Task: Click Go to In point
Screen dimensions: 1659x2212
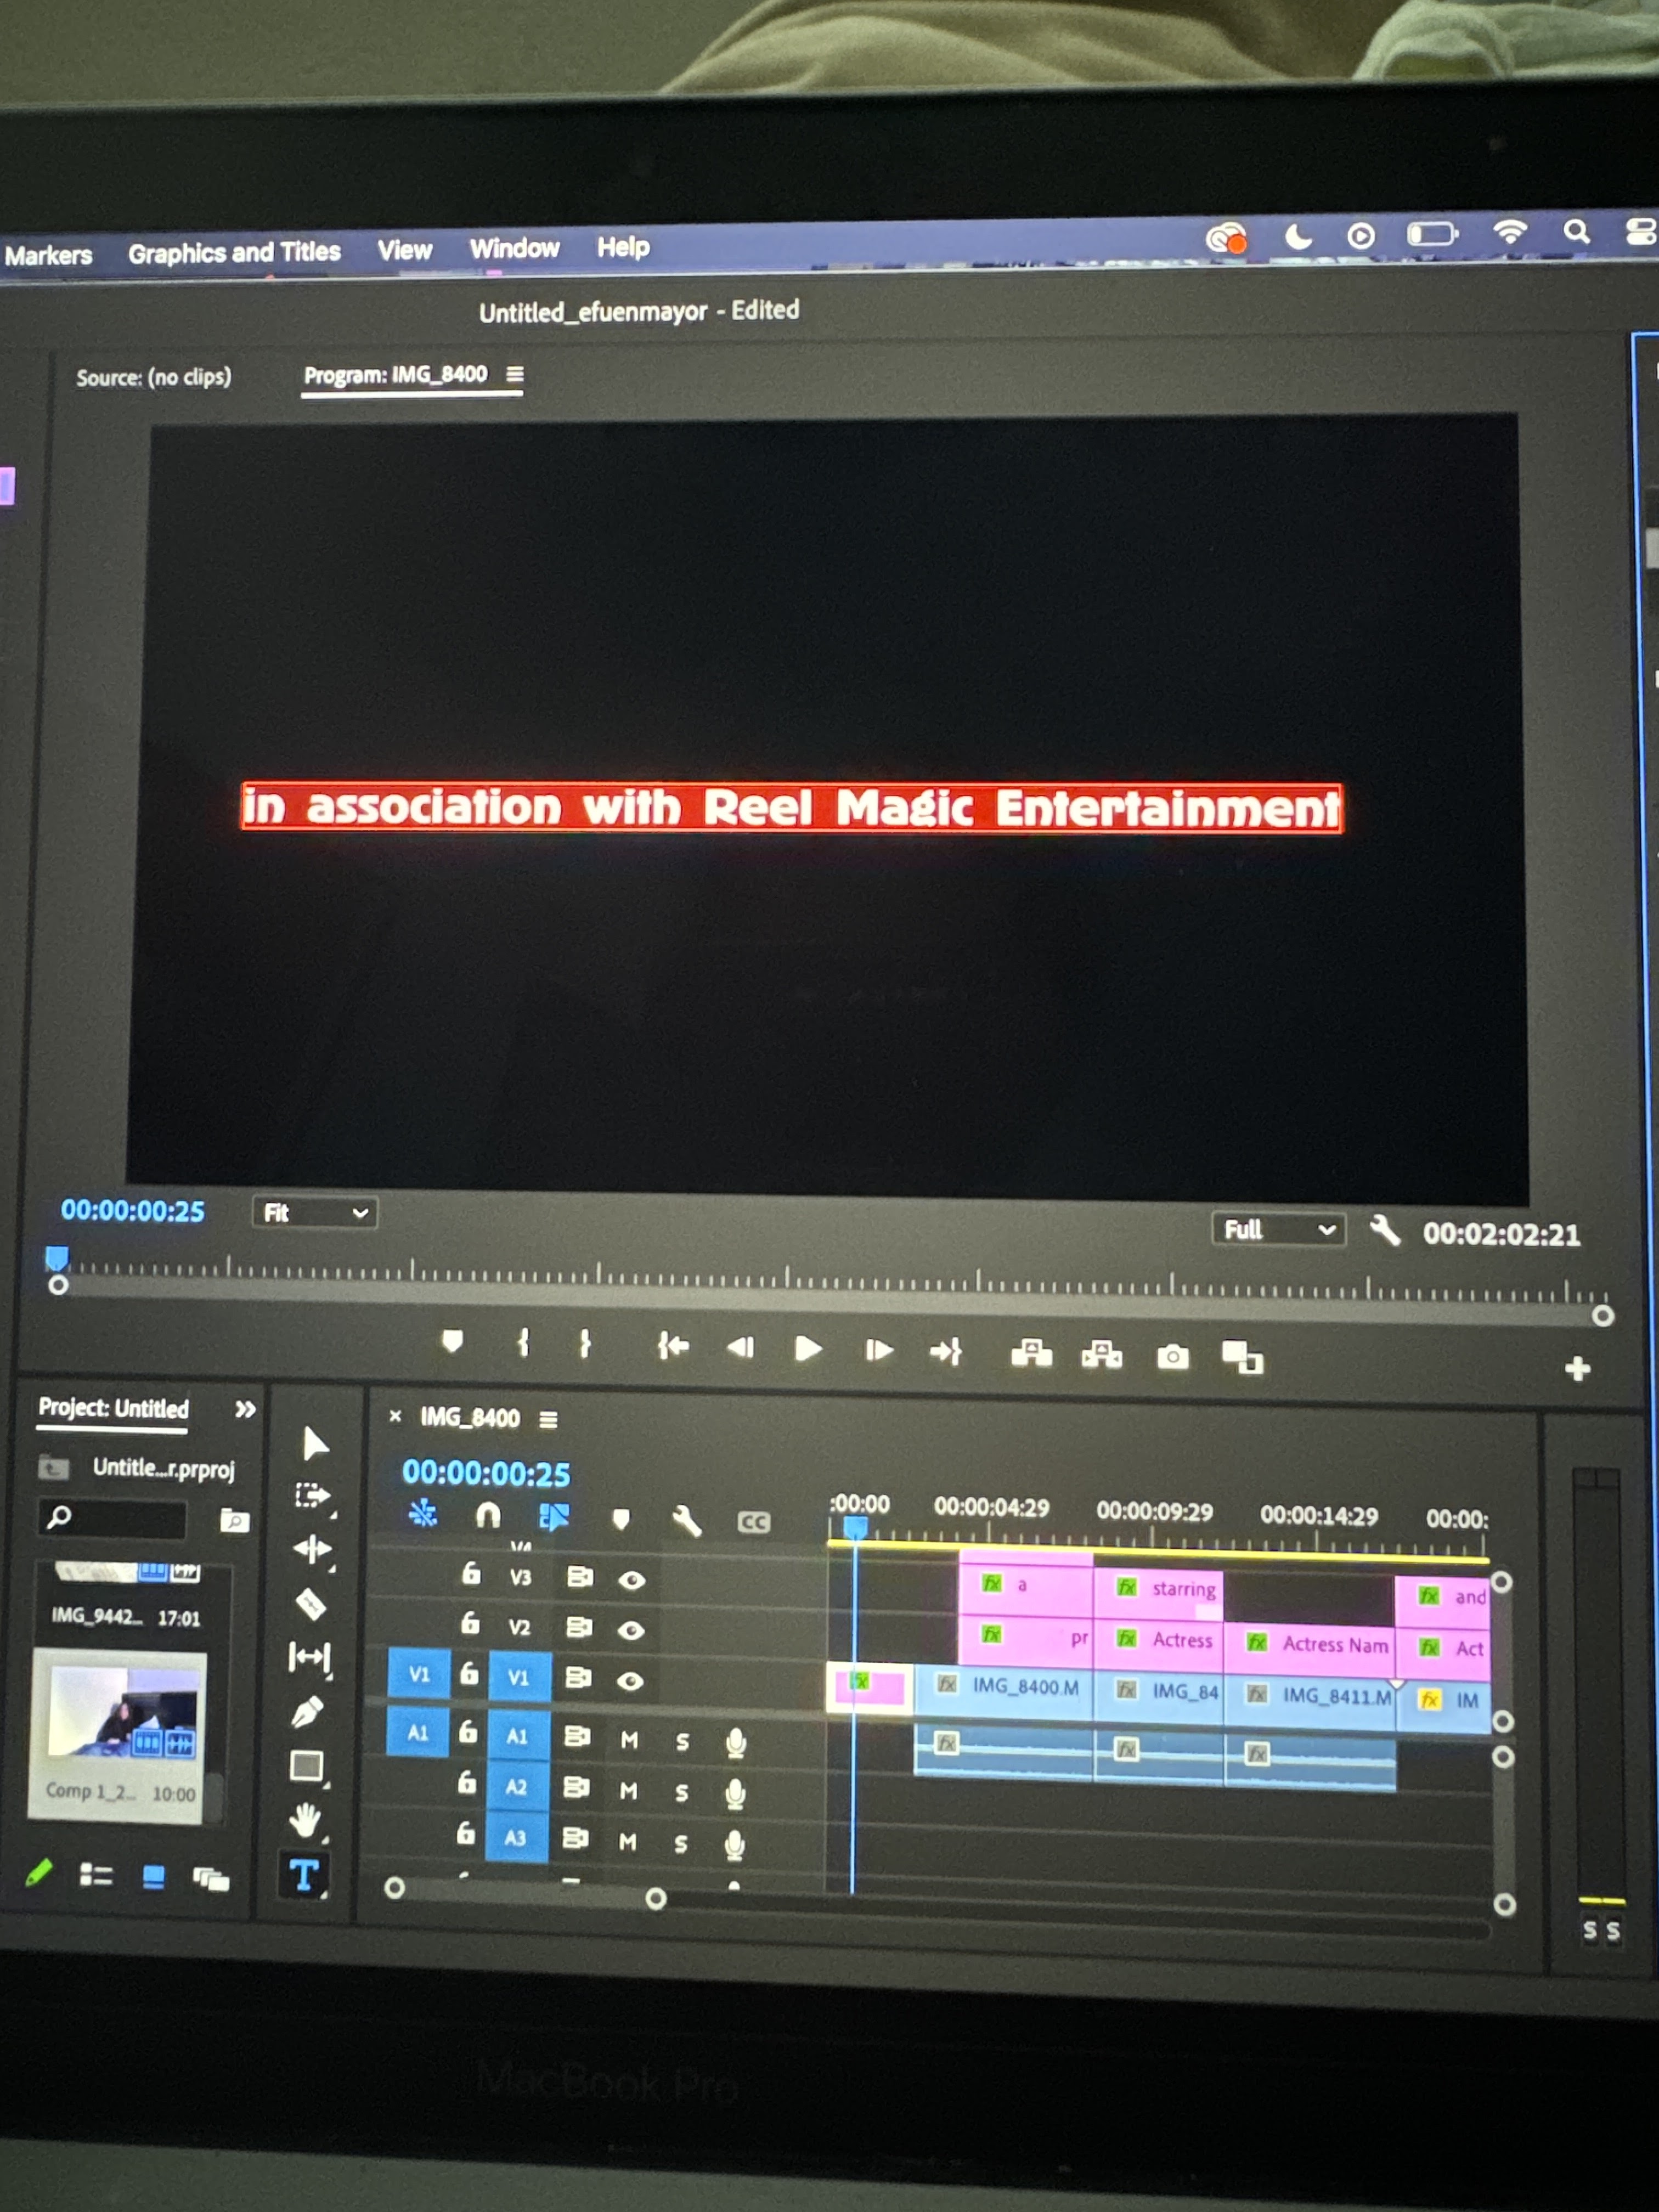Action: point(673,1346)
